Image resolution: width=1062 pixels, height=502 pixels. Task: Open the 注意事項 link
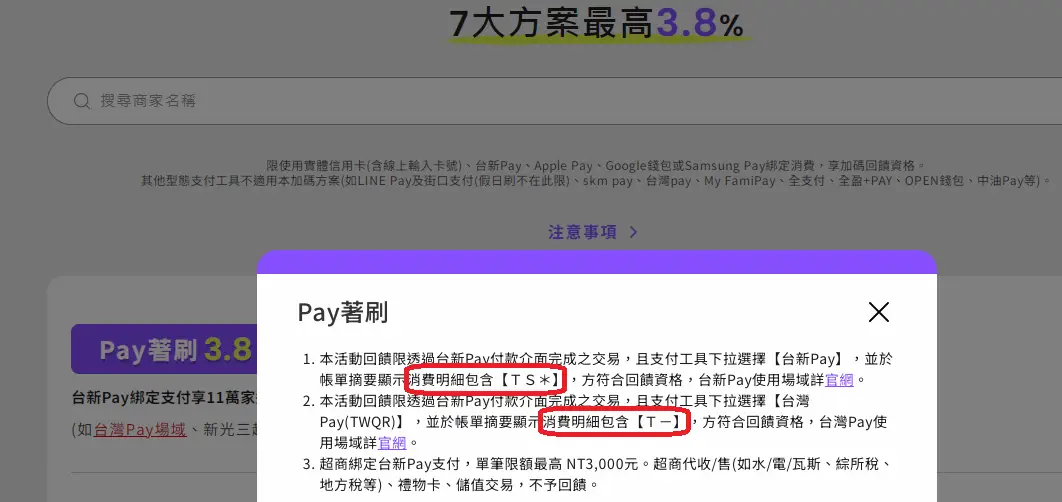click(582, 232)
